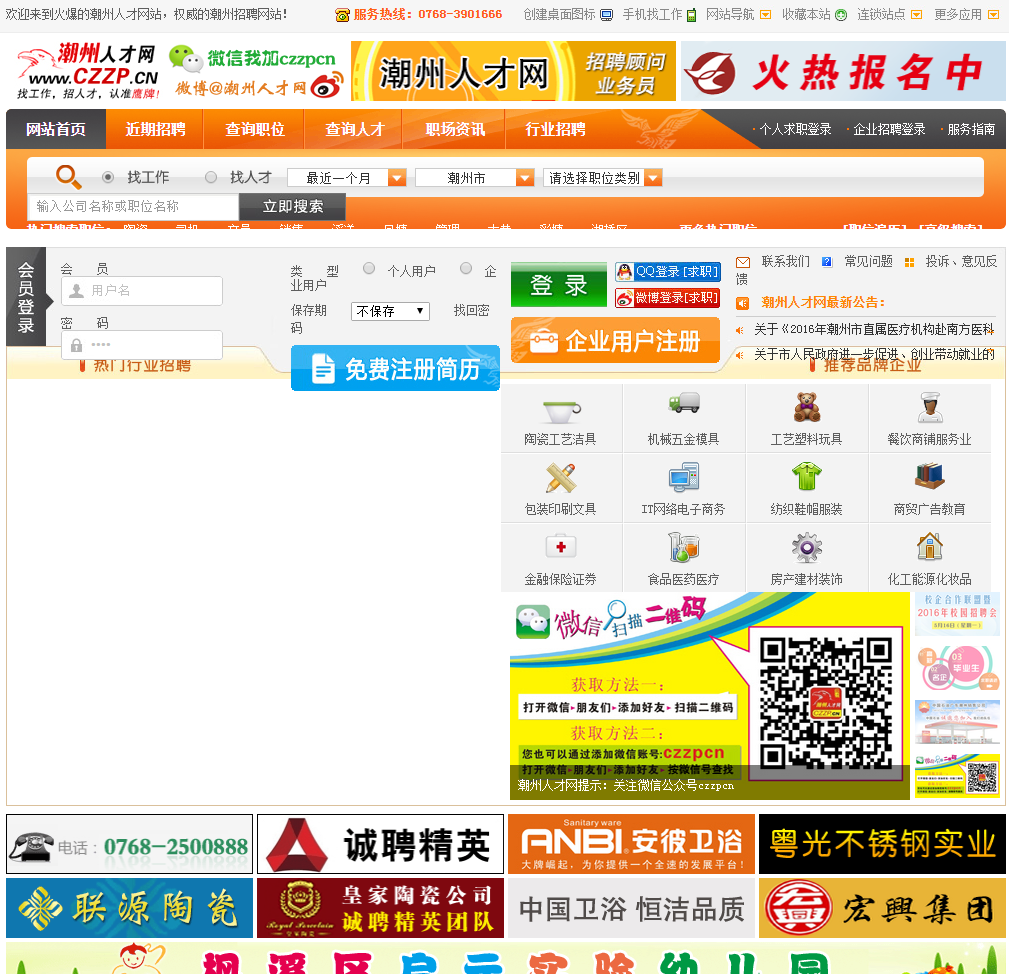
Task: Open the 行业招聘 nav tab
Action: click(555, 129)
